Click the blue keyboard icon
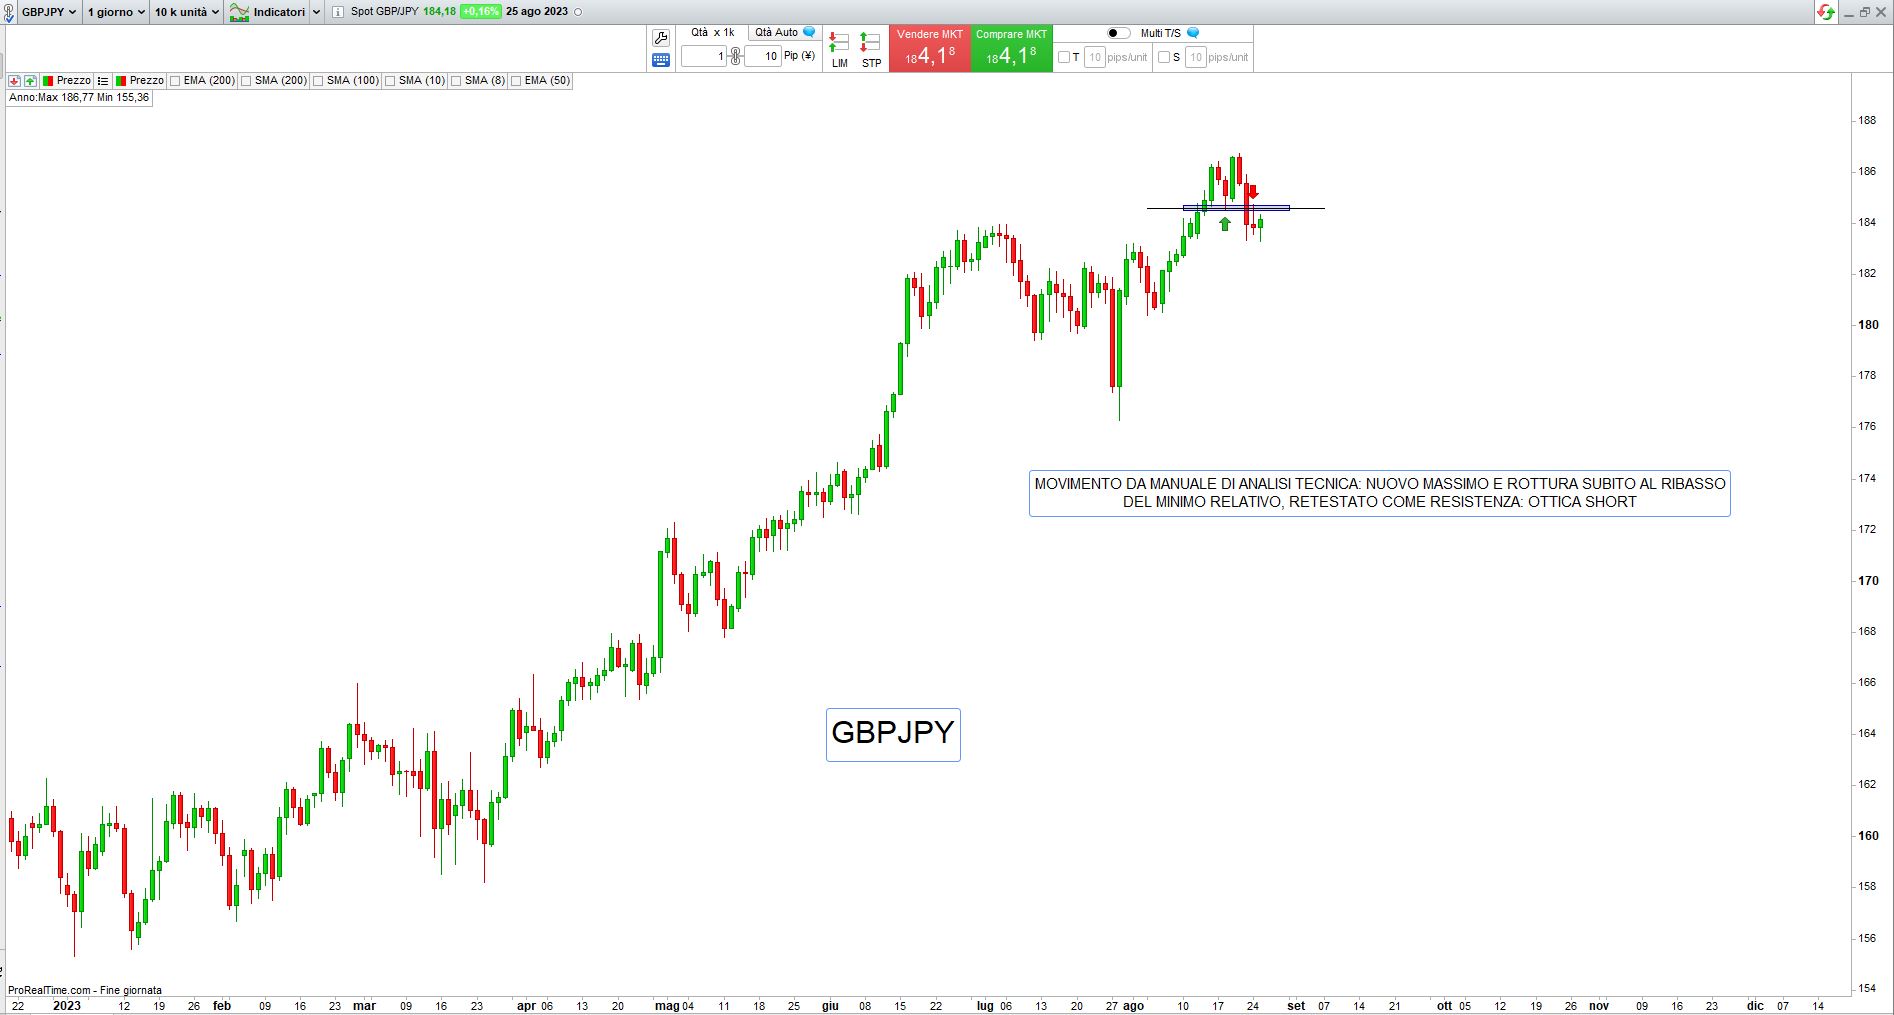1894x1015 pixels. [x=660, y=60]
